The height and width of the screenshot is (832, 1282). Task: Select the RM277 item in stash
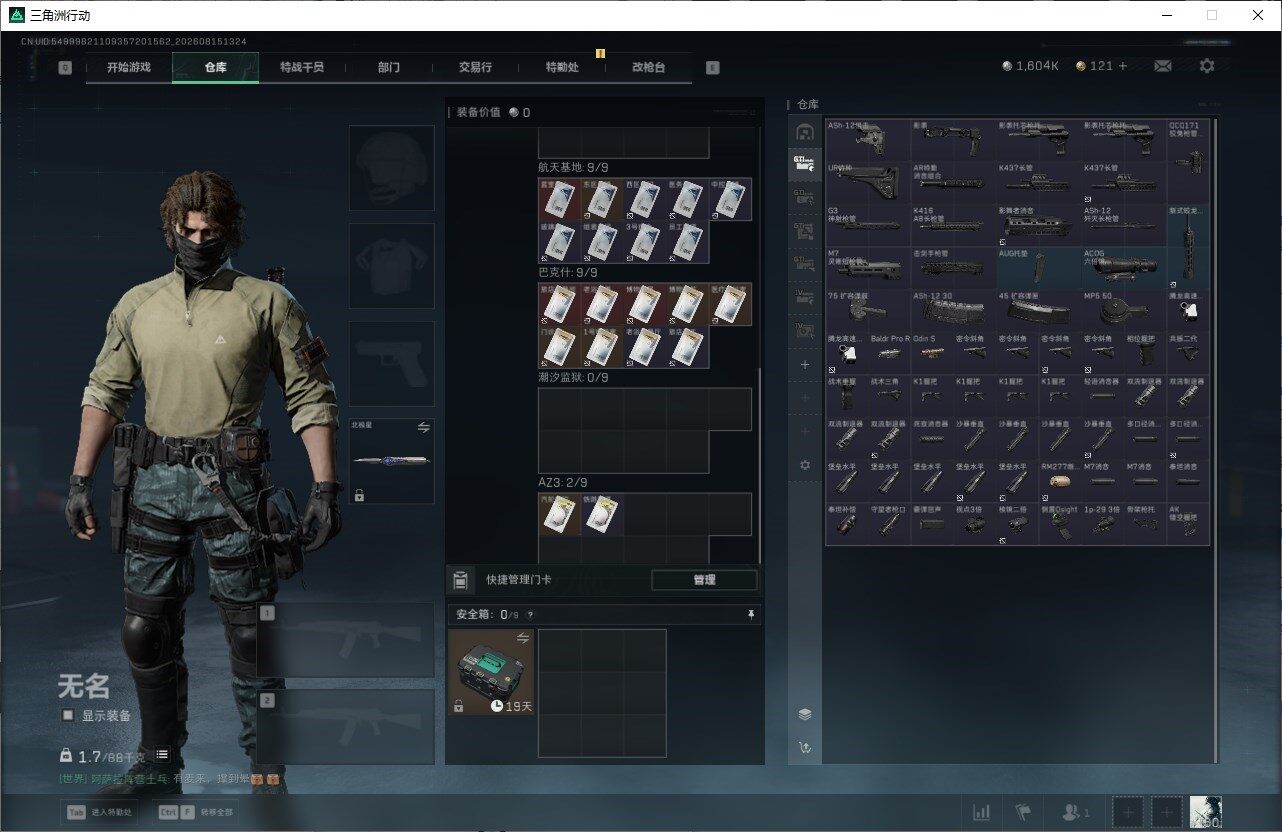pyautogui.click(x=1060, y=481)
